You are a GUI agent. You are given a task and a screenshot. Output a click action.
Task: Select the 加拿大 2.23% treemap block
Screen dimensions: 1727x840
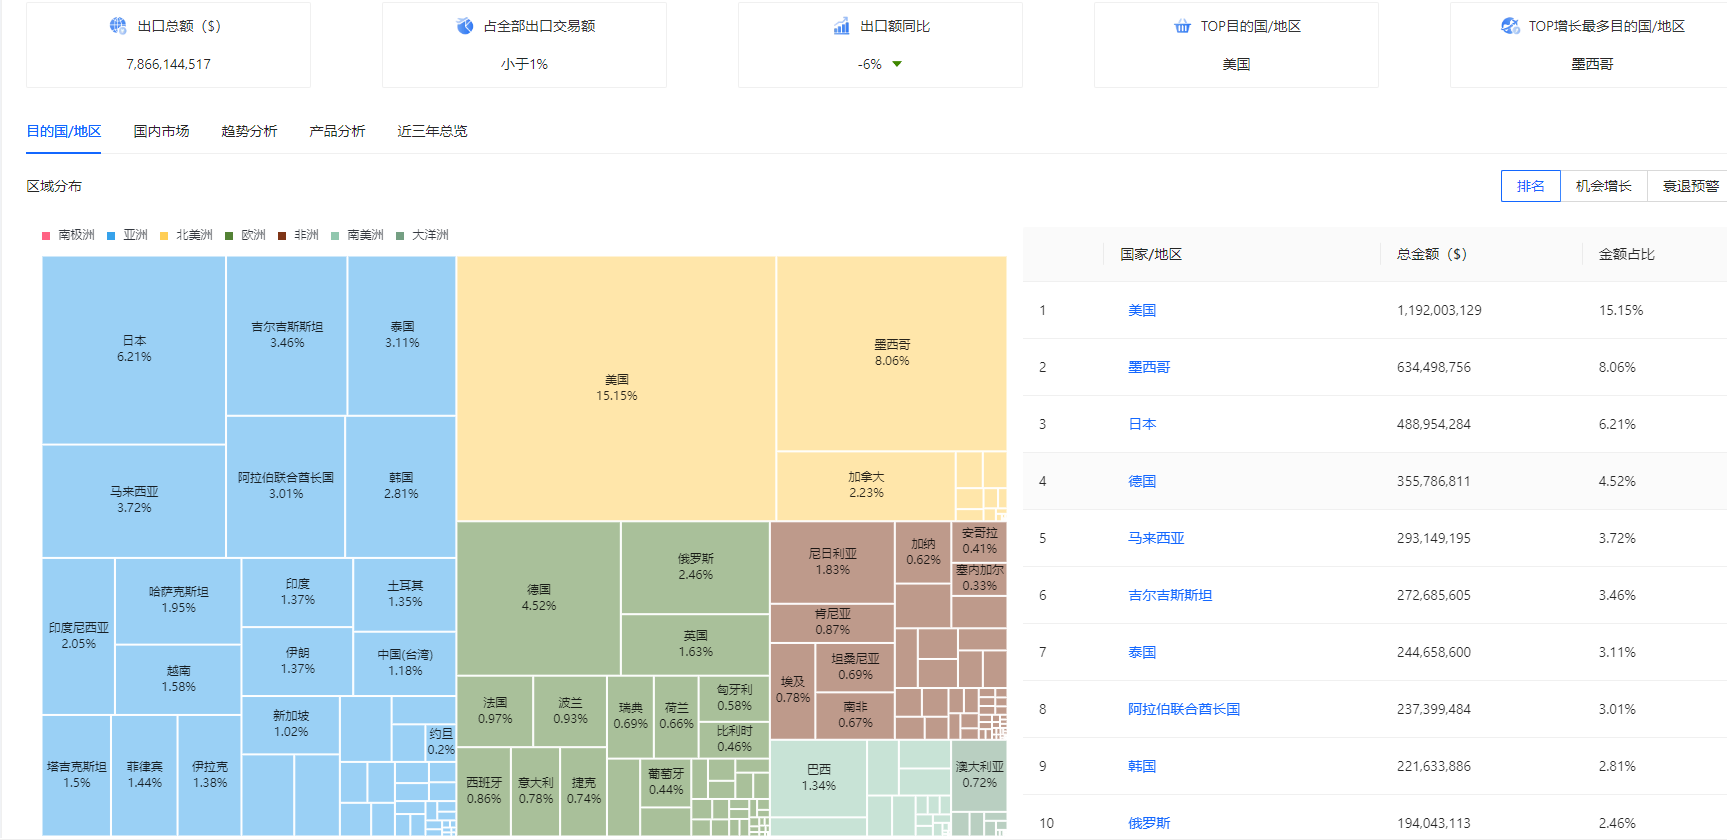click(866, 485)
